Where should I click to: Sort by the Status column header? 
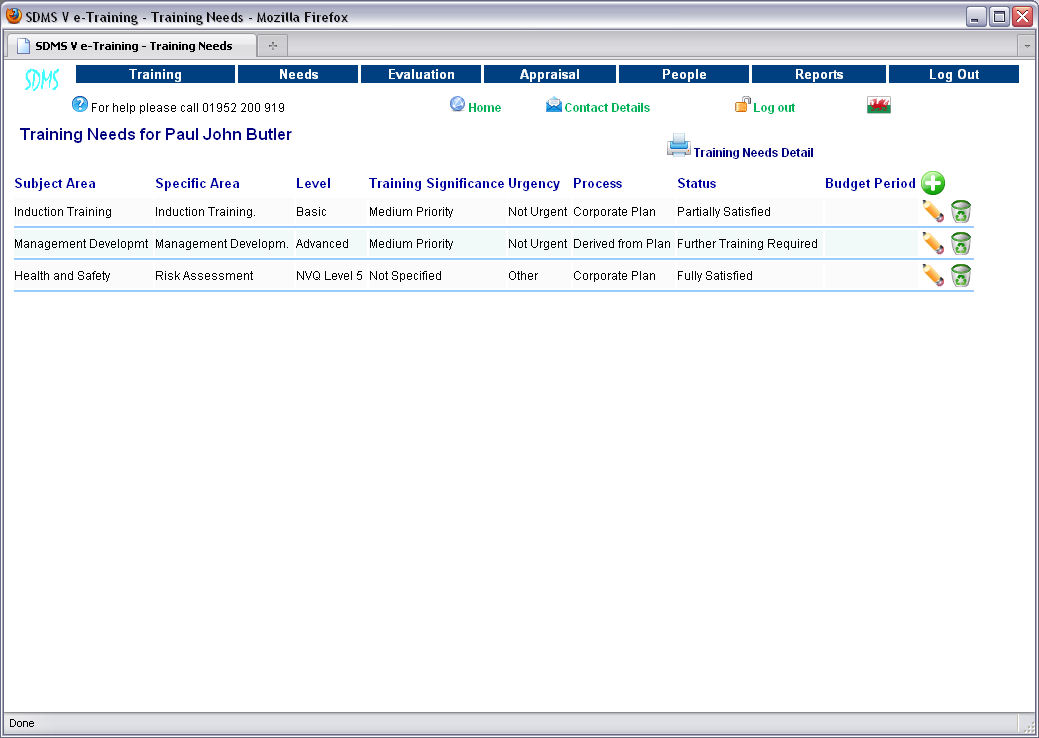(x=696, y=184)
